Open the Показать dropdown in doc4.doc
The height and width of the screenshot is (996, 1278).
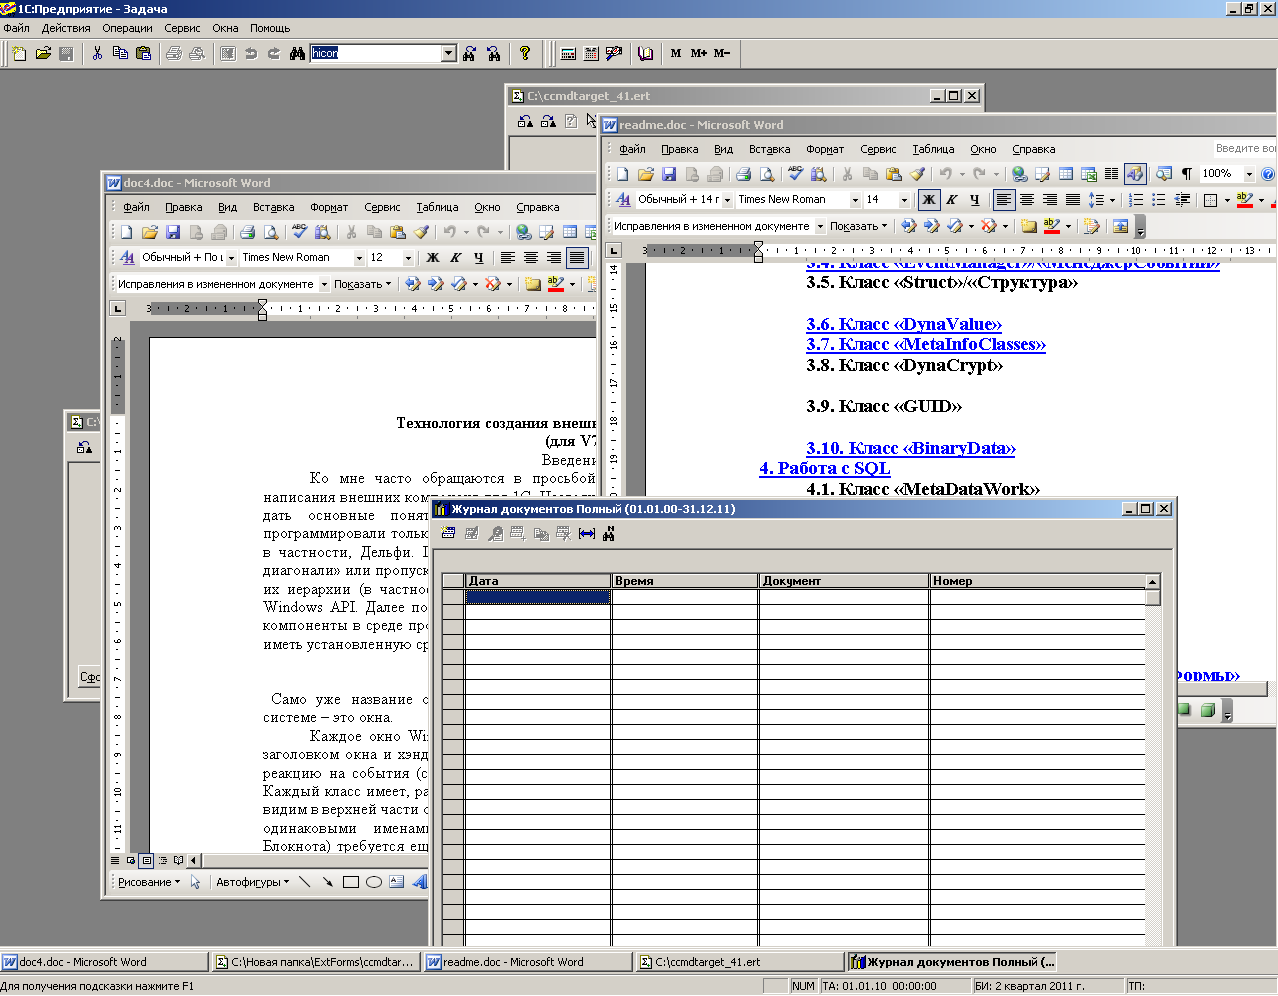click(362, 284)
